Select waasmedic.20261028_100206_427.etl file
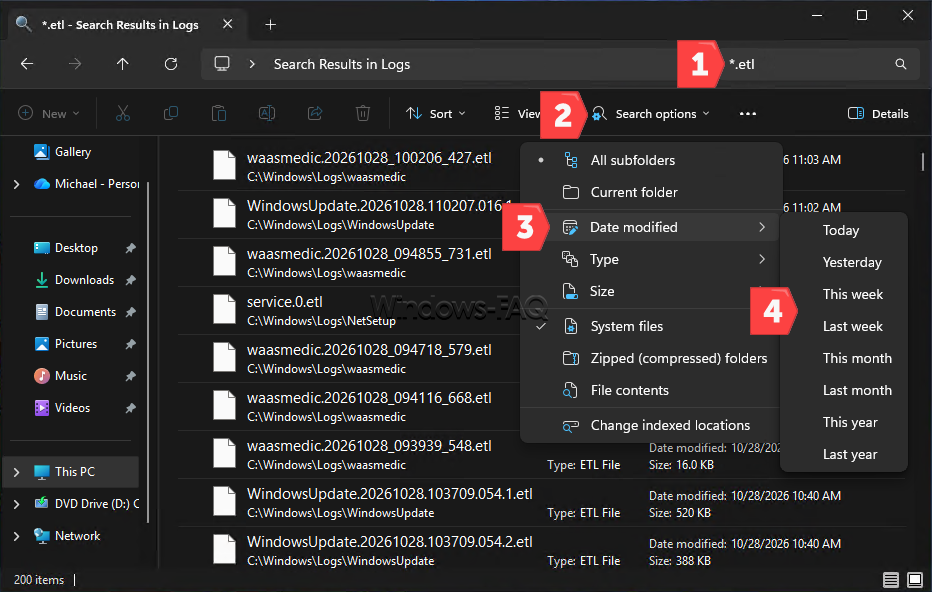 click(x=369, y=158)
